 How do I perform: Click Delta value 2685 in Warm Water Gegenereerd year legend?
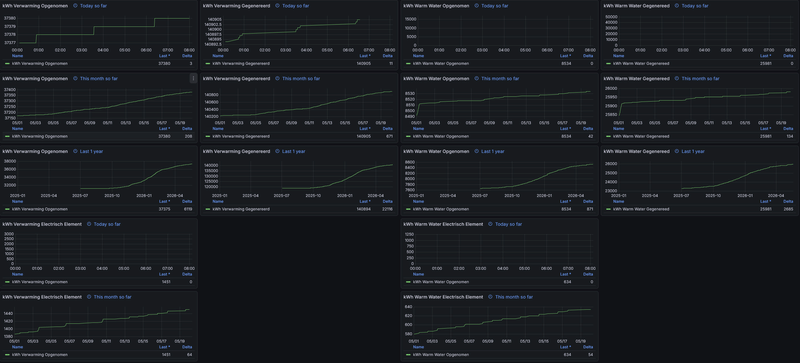tap(788, 209)
